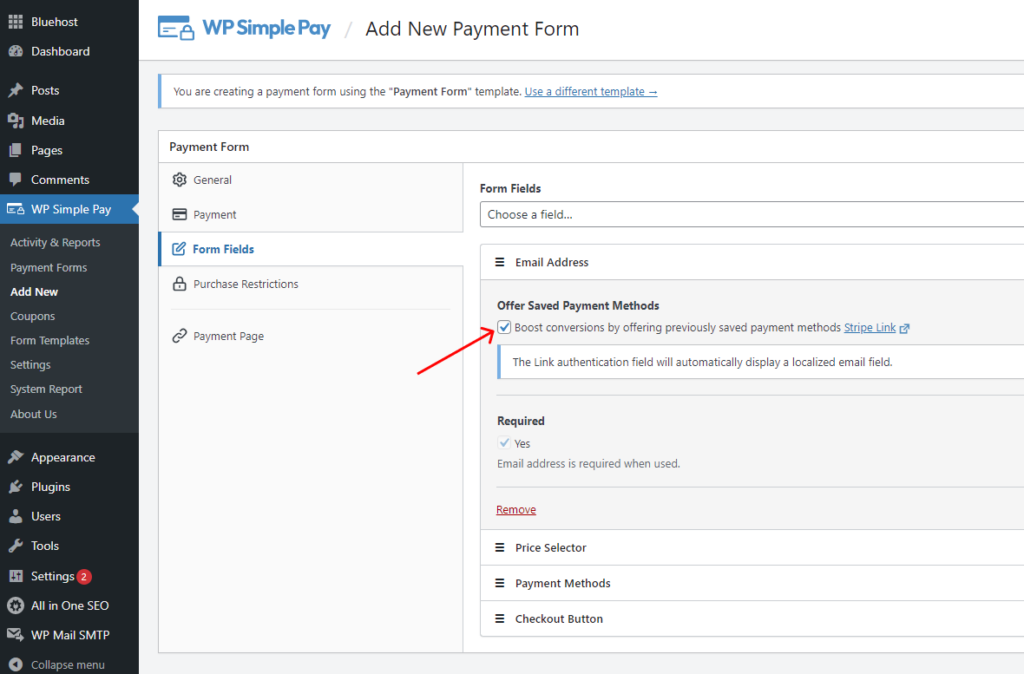Expand the Checkout Button field
This screenshot has width=1024, height=674.
(x=558, y=619)
